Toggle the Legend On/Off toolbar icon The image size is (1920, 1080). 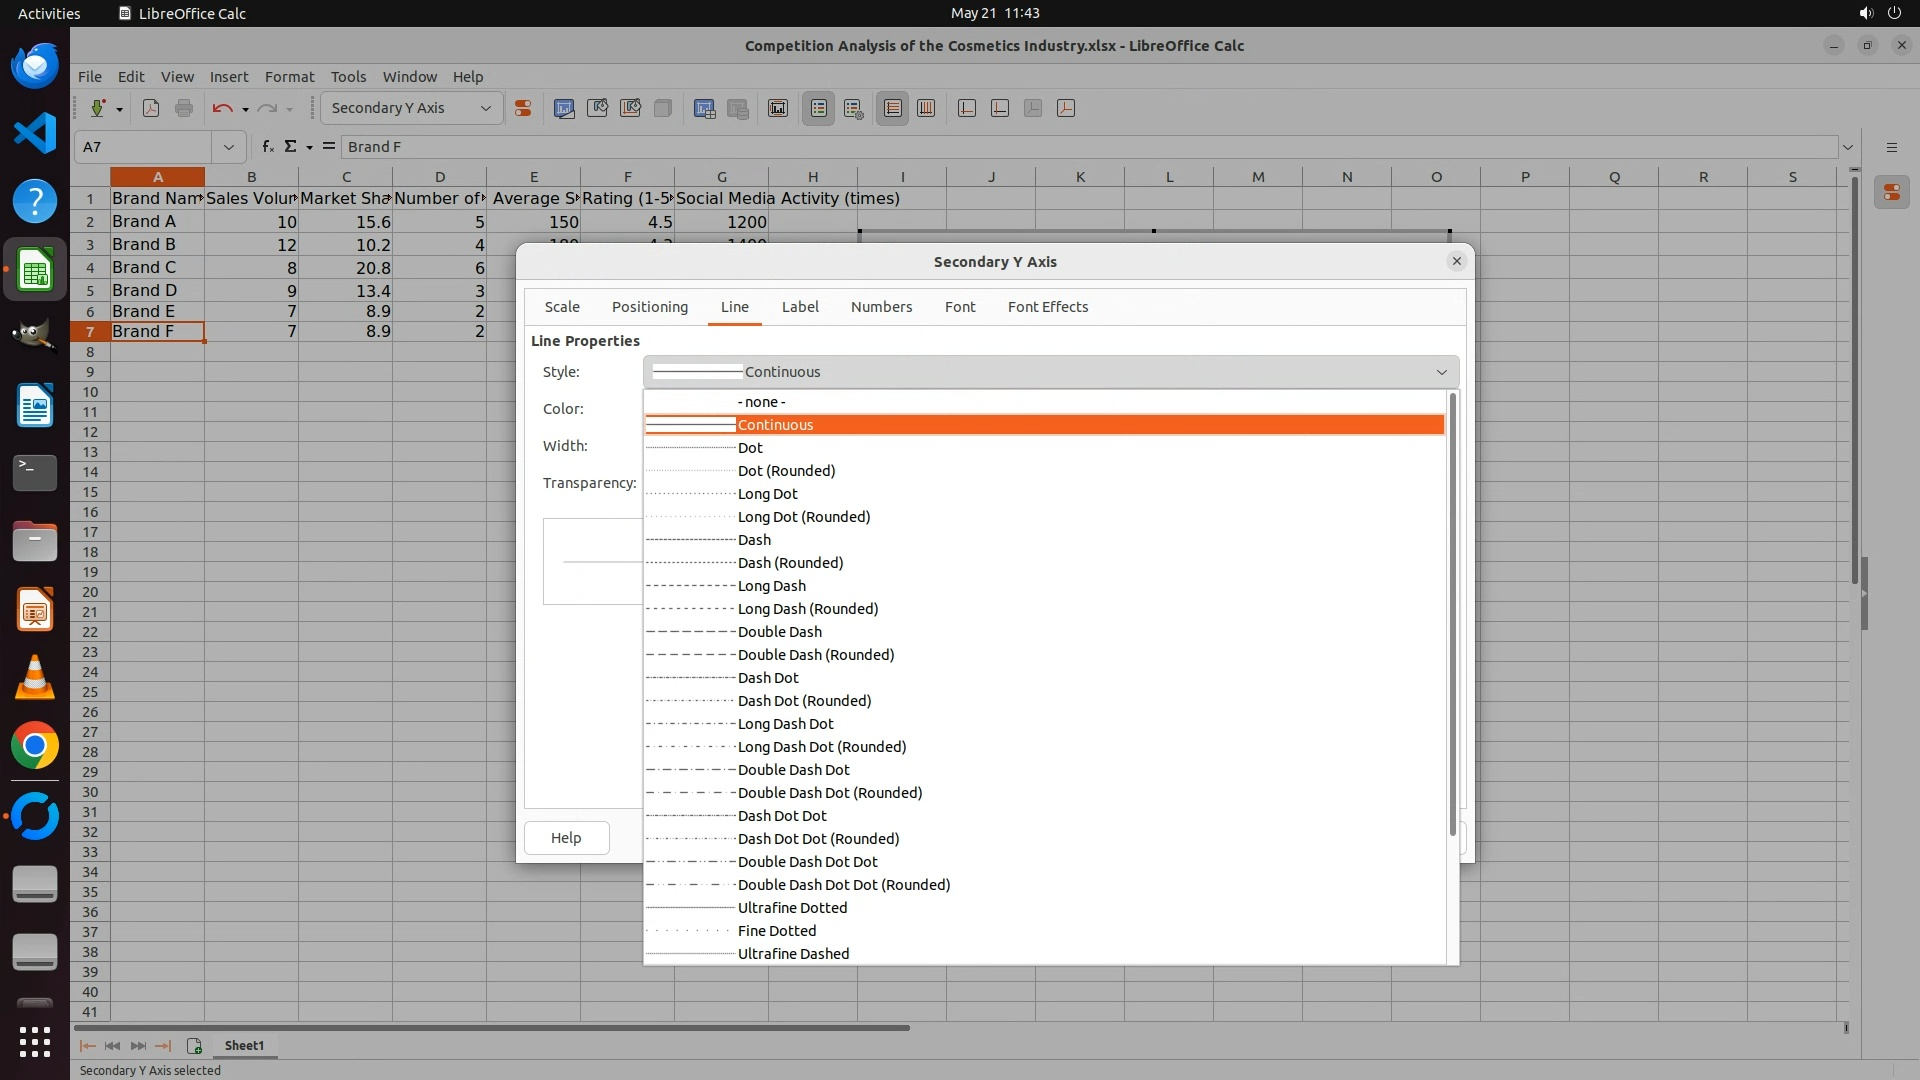818,108
